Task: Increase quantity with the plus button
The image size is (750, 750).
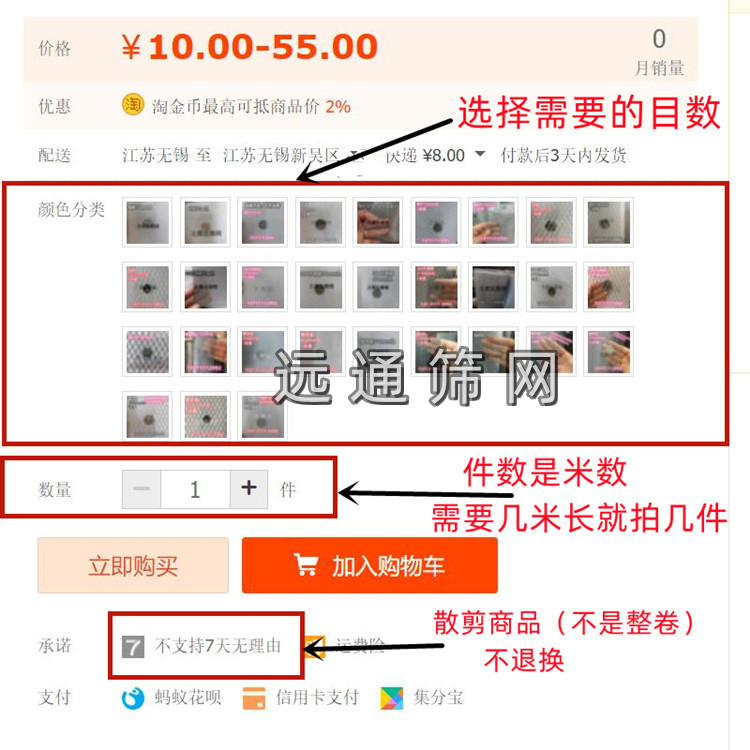Action: [249, 489]
